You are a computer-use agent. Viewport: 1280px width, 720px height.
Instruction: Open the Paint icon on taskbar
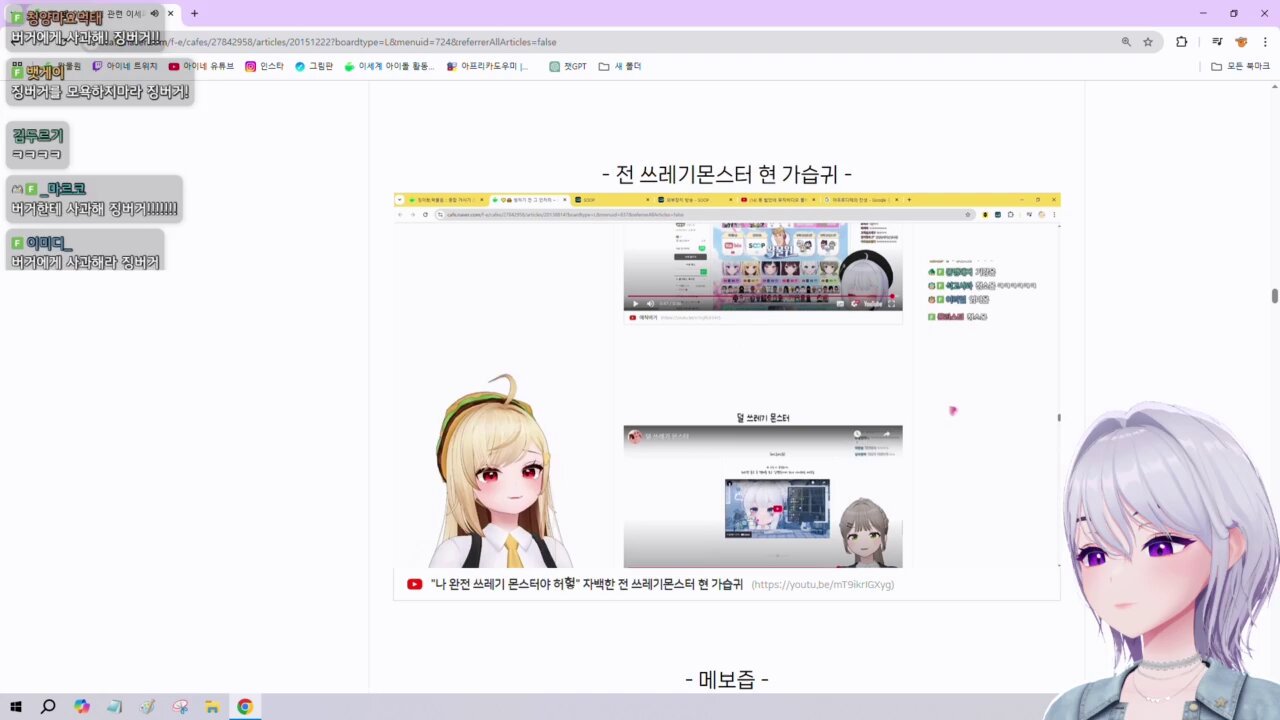click(147, 706)
